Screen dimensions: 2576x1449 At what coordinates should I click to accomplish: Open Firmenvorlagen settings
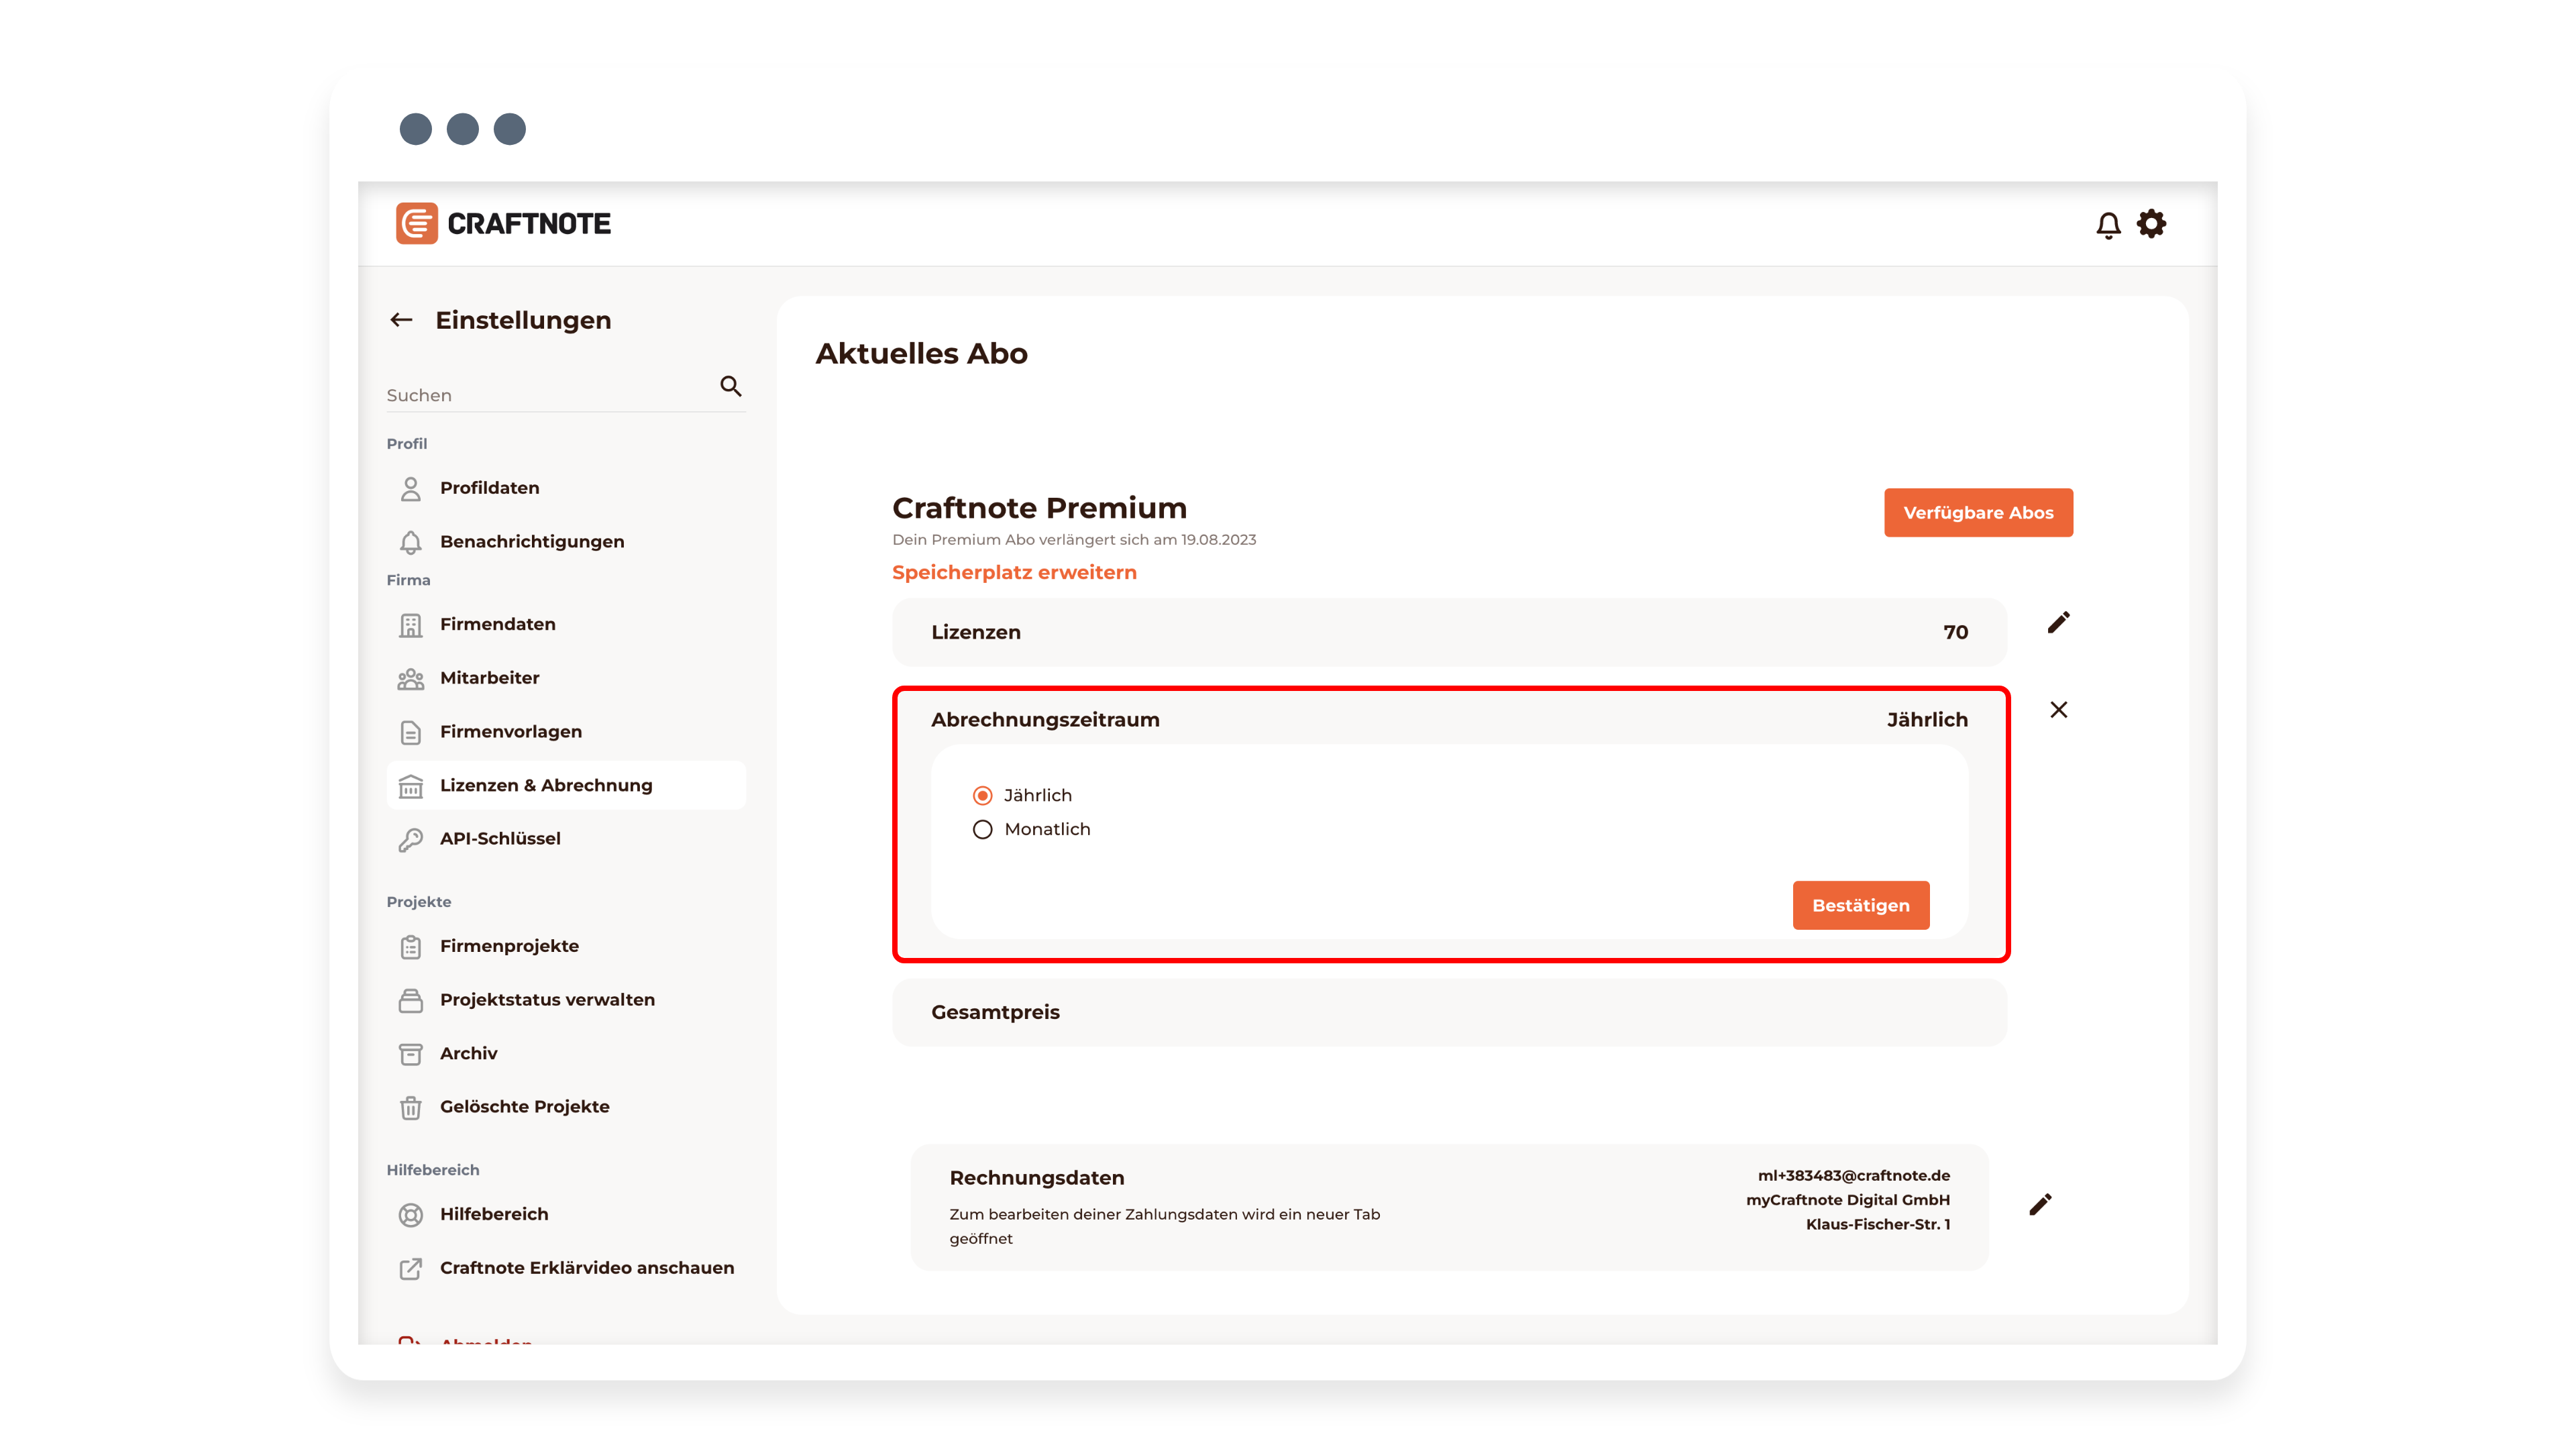(511, 732)
